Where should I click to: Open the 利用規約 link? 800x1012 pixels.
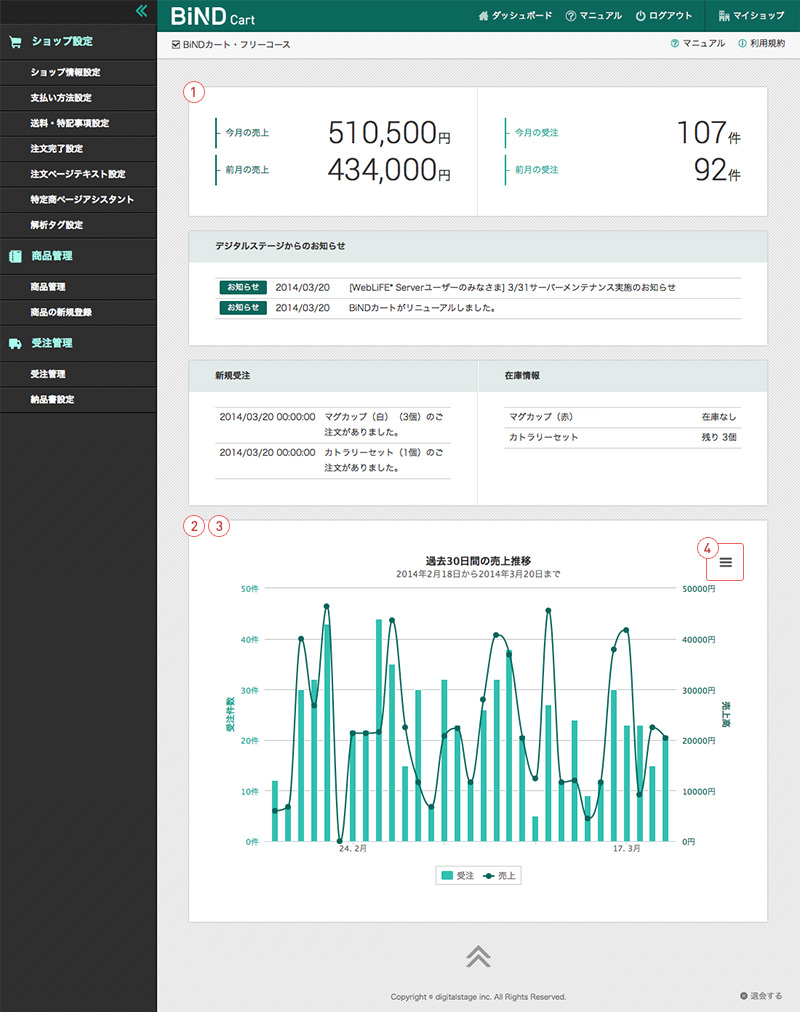pos(761,44)
